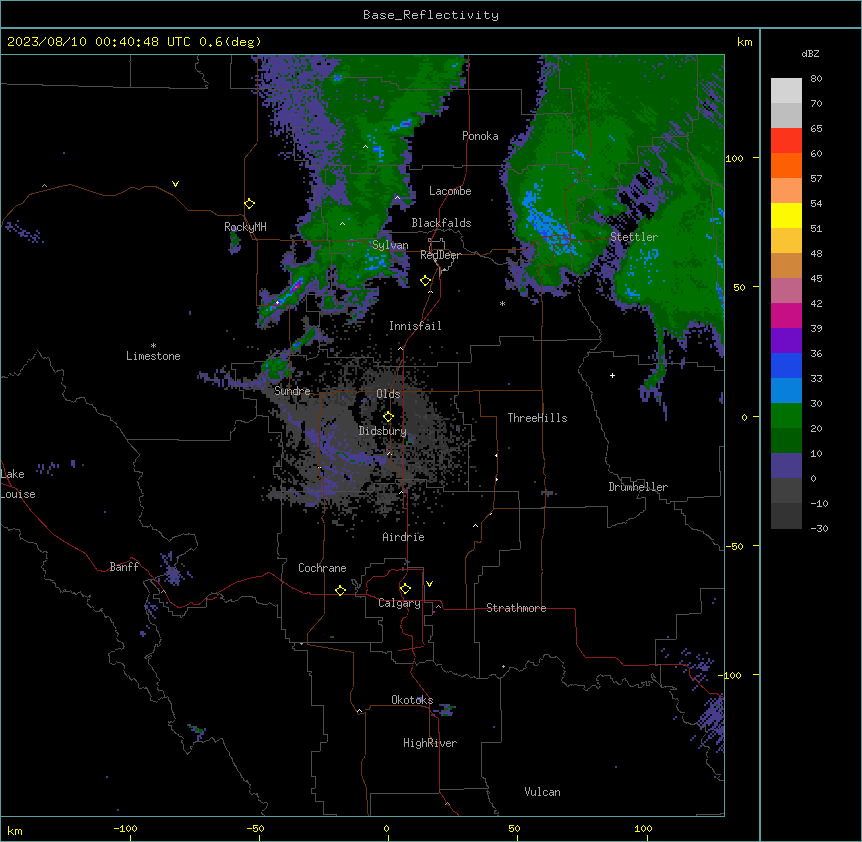The image size is (862, 842).
Task: Click the Okotoks label
Action: tap(412, 700)
